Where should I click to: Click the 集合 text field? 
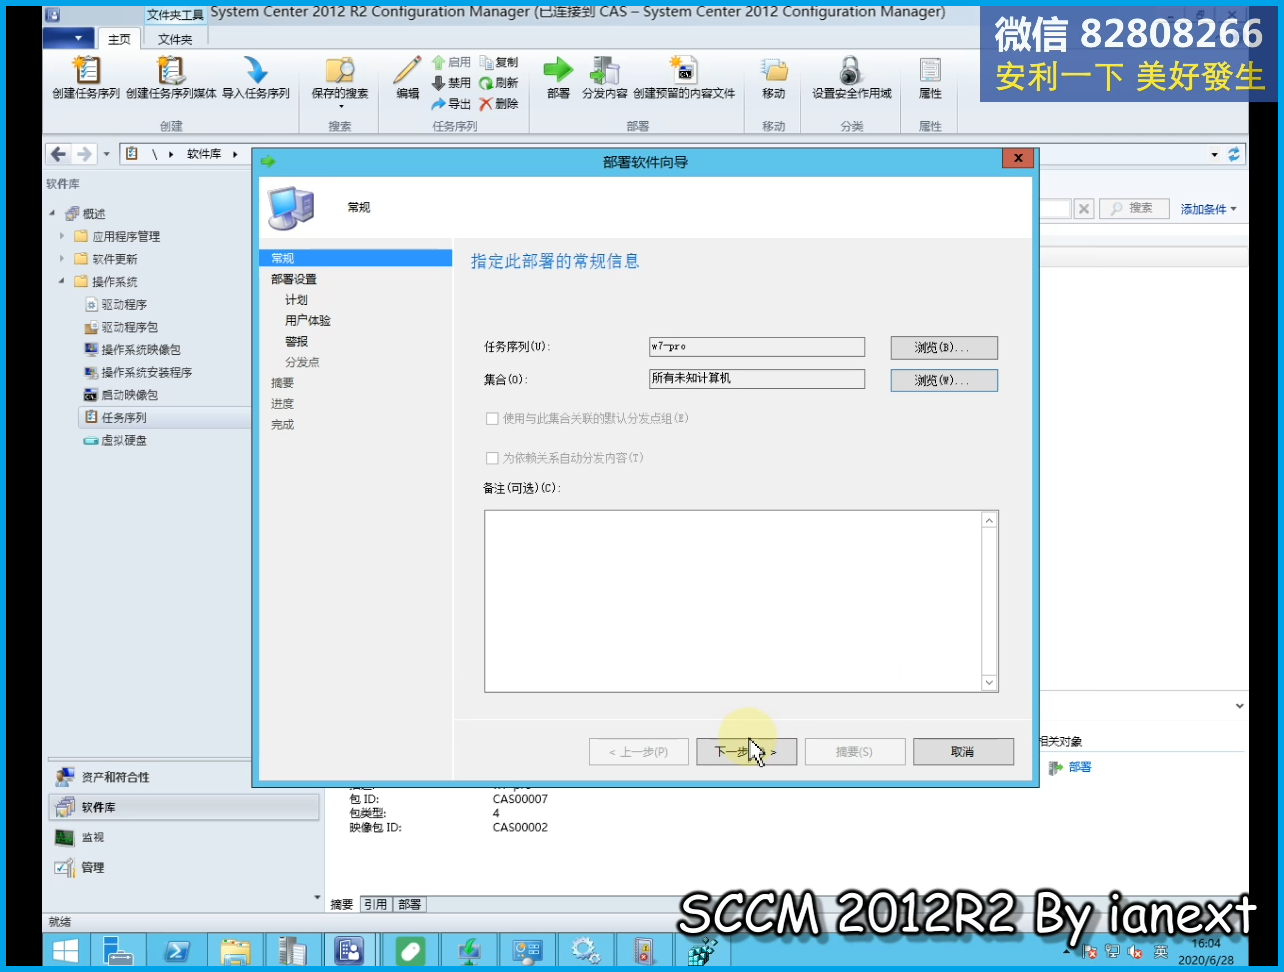757,379
